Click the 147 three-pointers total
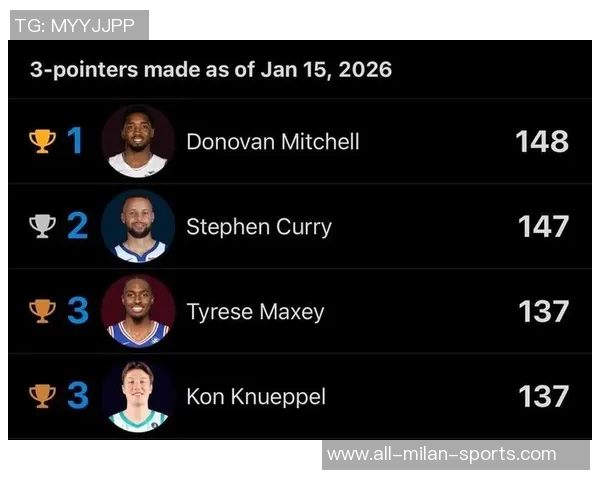The height and width of the screenshot is (480, 600). click(543, 226)
